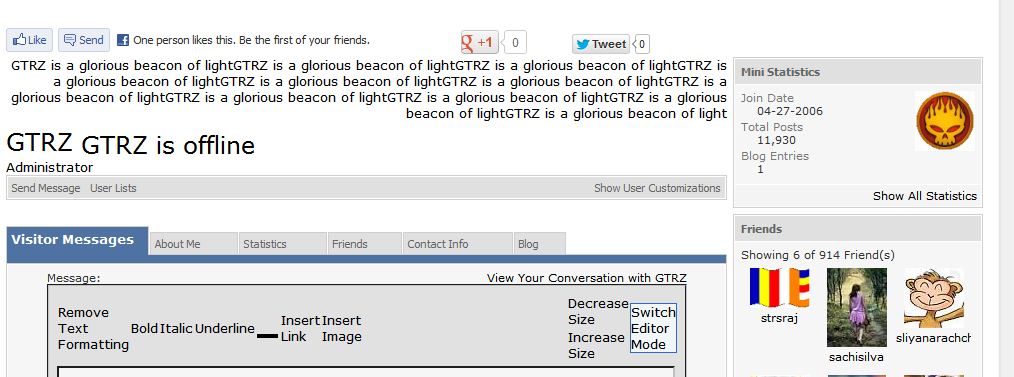The image size is (1014, 377).
Task: Open friend strsraj's flag avatar
Action: coord(779,287)
